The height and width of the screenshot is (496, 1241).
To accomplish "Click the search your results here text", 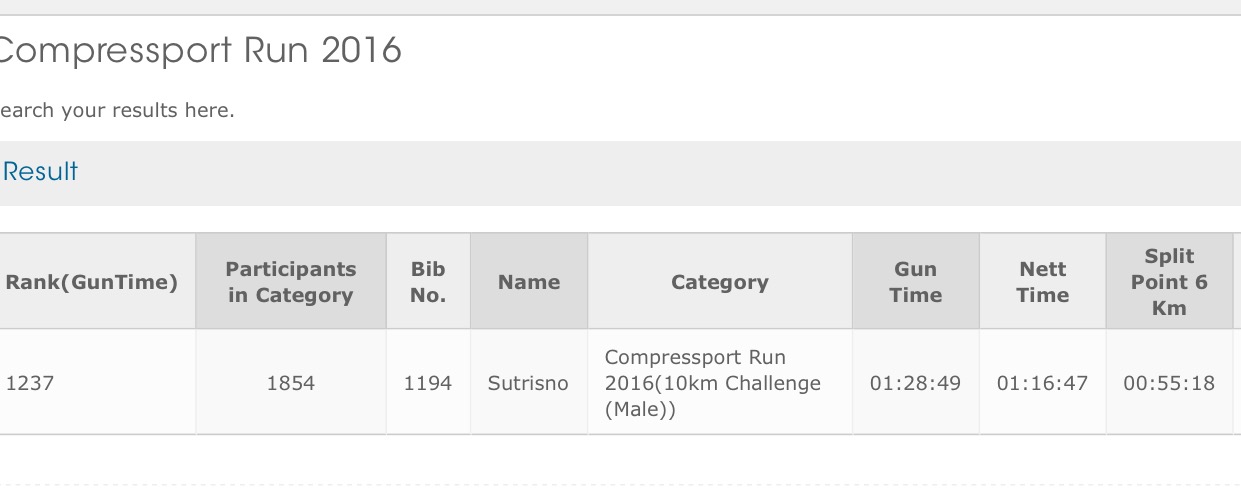I will click(x=117, y=110).
